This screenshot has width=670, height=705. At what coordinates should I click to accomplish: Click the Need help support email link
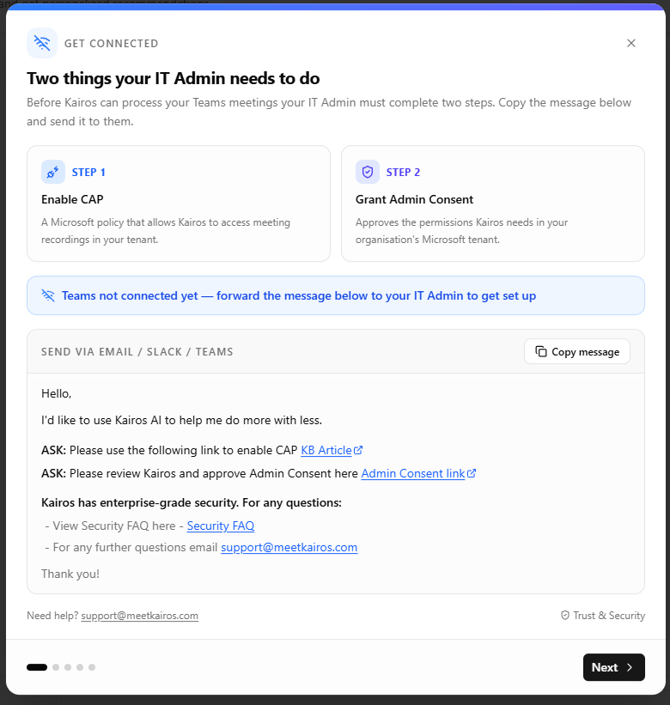coord(139,616)
